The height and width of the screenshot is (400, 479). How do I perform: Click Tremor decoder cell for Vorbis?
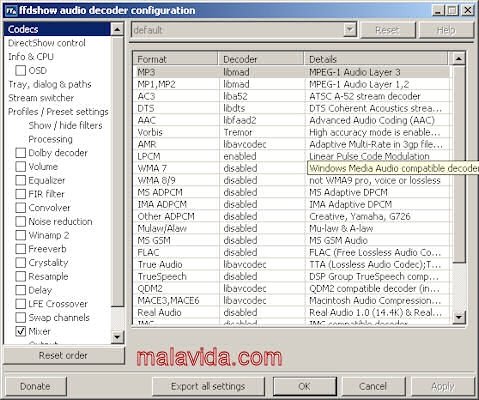click(x=262, y=132)
